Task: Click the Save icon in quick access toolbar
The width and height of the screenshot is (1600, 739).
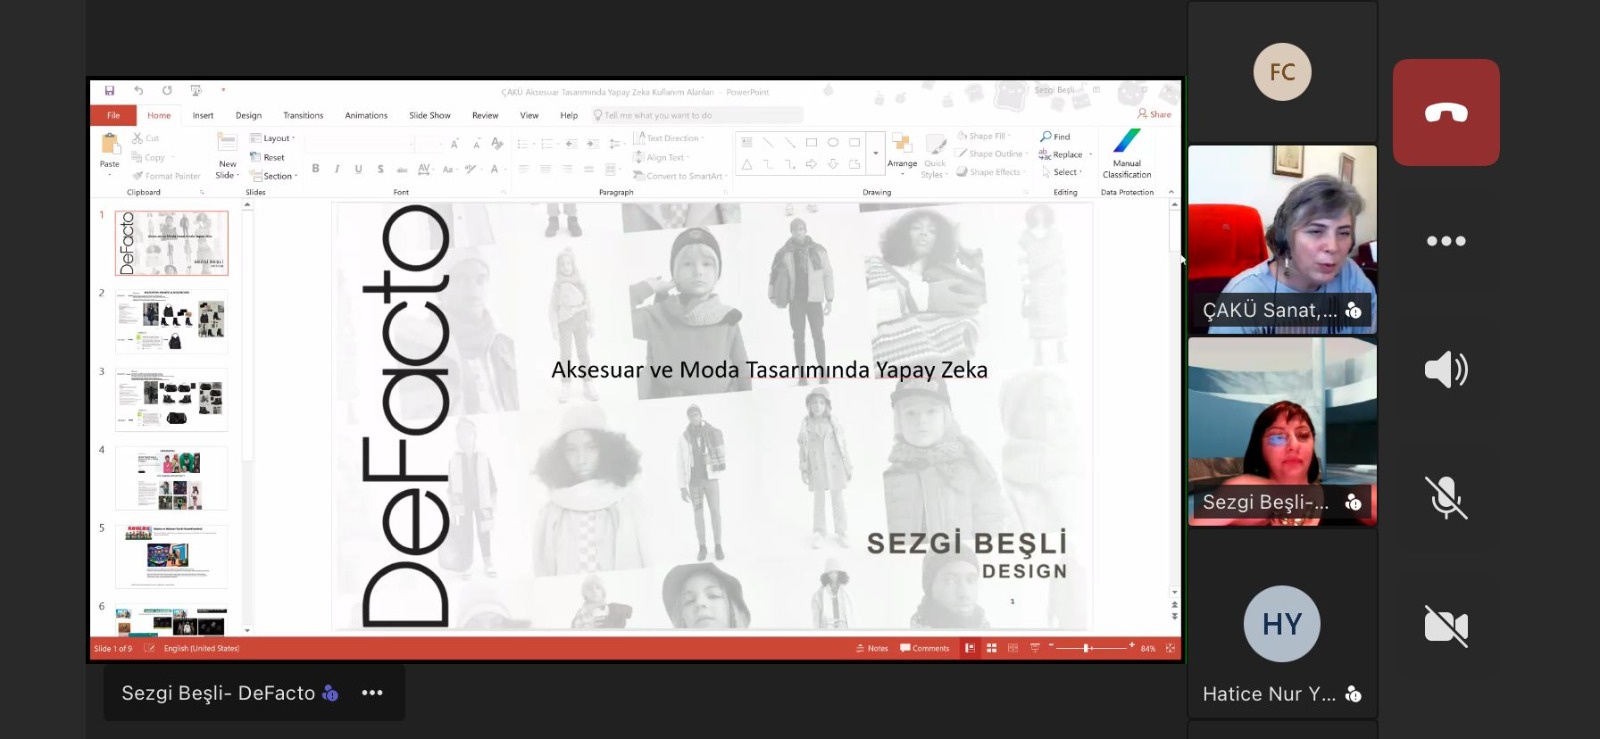Action: point(110,91)
